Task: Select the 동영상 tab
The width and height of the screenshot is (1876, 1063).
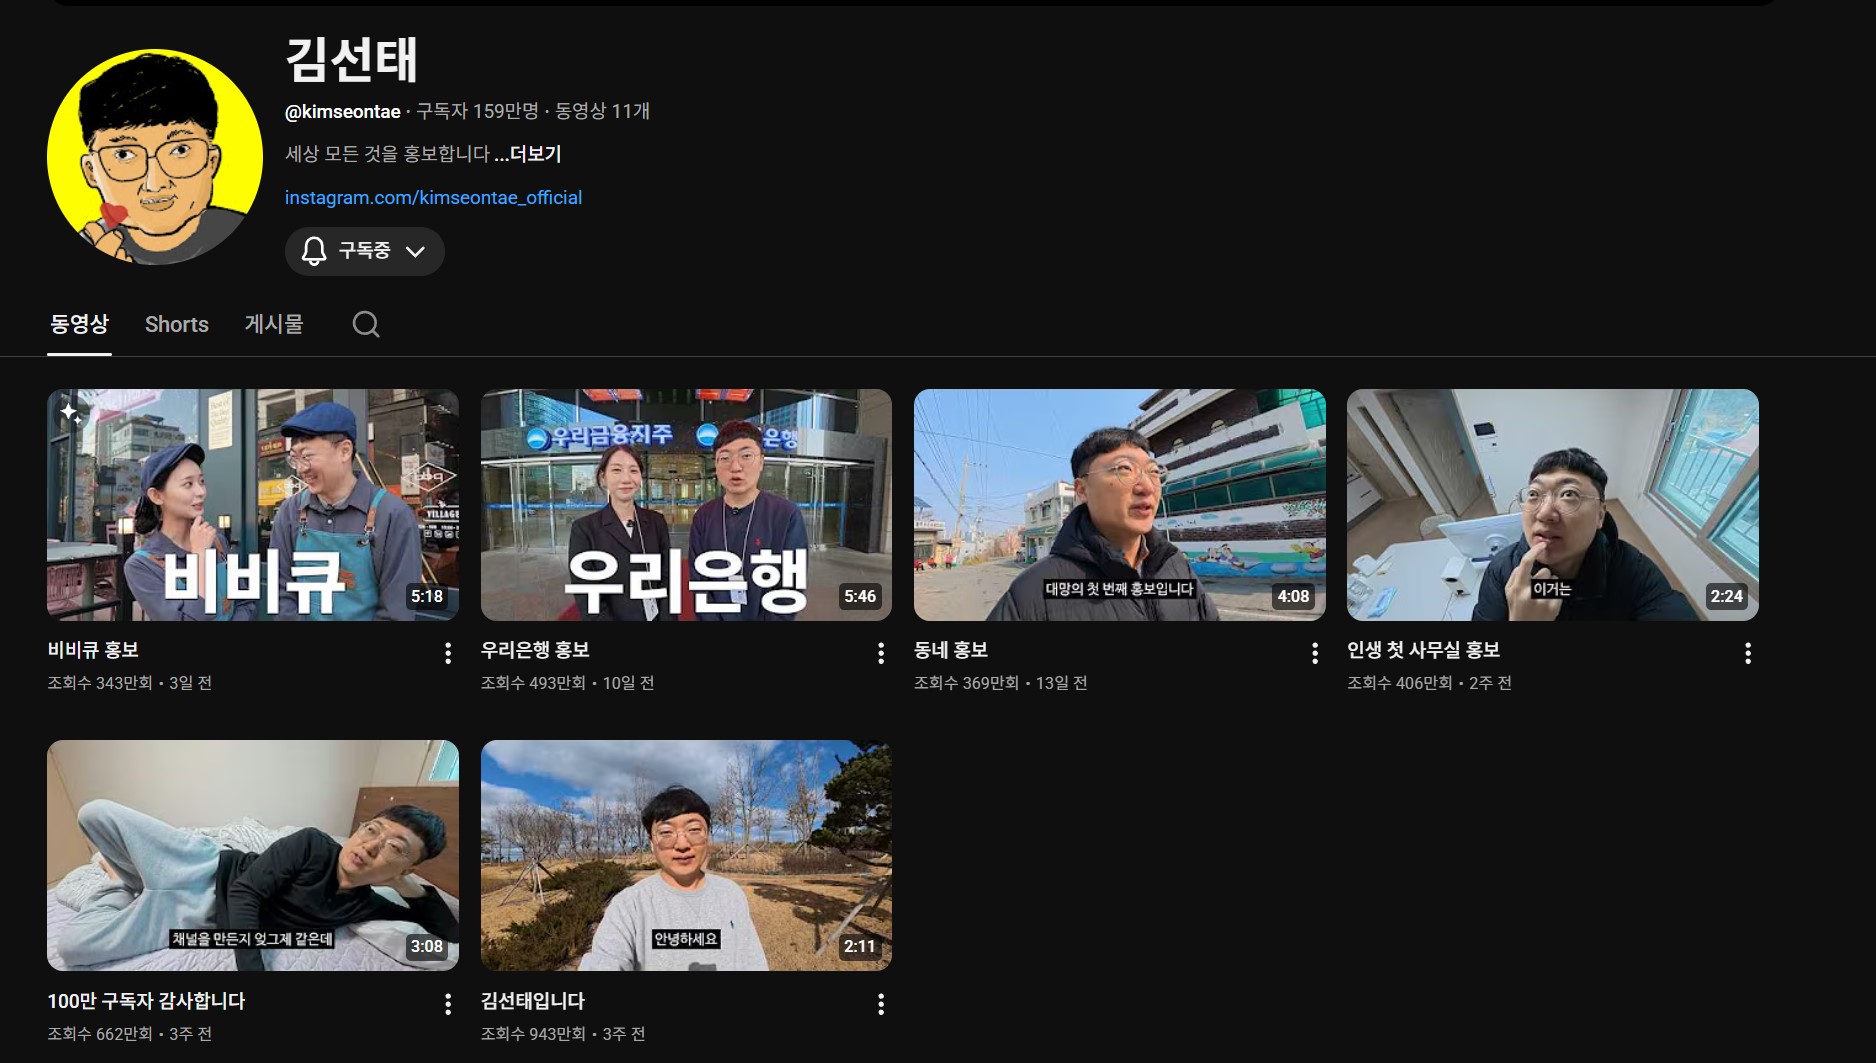Action: click(x=79, y=324)
